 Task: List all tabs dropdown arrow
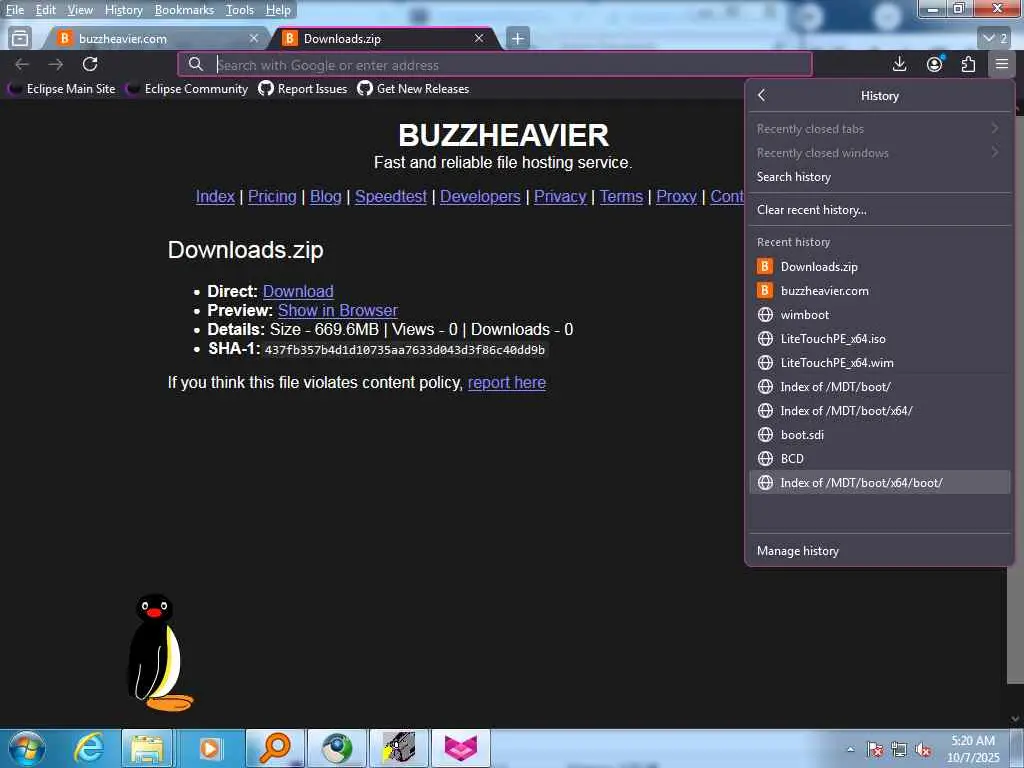point(995,39)
